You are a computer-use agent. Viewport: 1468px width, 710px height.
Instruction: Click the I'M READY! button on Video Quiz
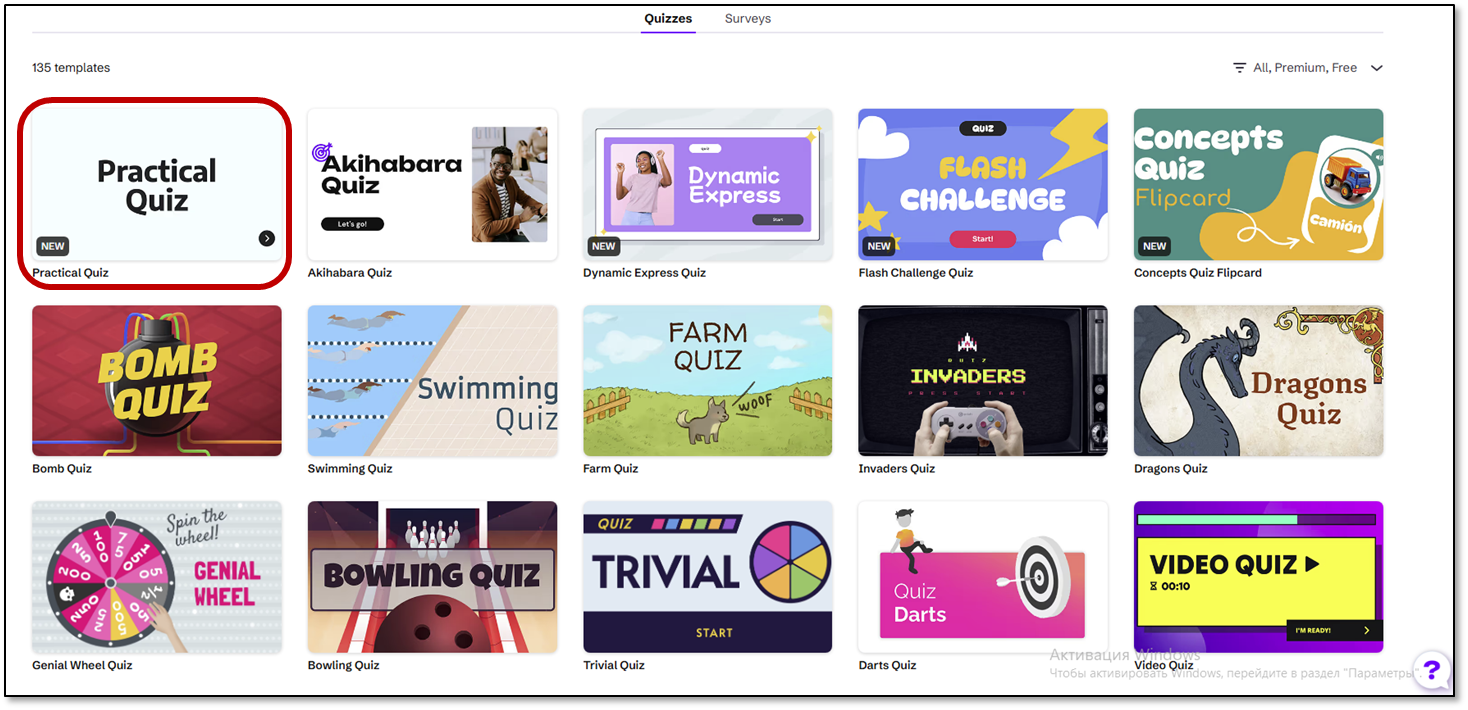[x=1334, y=630]
